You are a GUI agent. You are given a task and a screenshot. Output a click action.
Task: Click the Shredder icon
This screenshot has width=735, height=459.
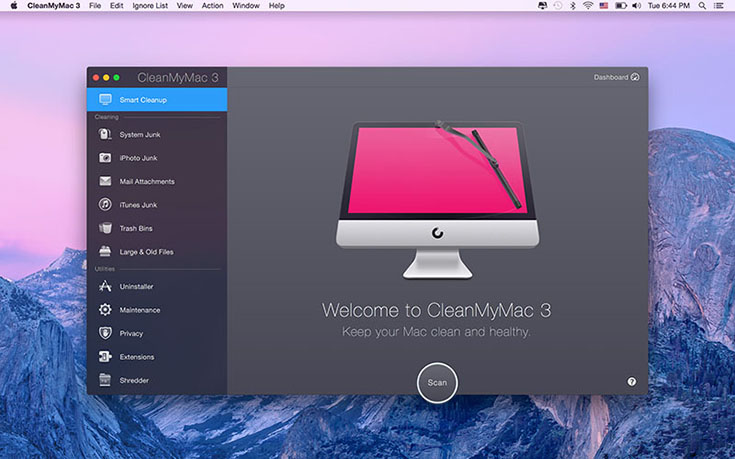coord(105,380)
